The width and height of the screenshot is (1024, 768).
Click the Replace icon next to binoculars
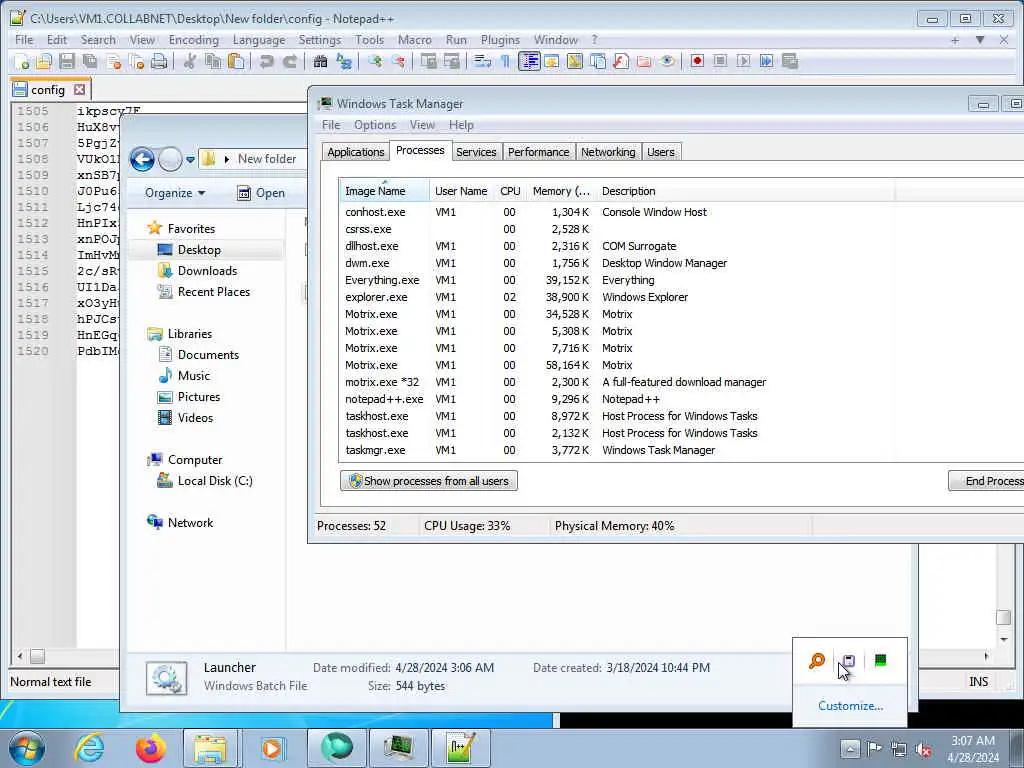point(344,61)
